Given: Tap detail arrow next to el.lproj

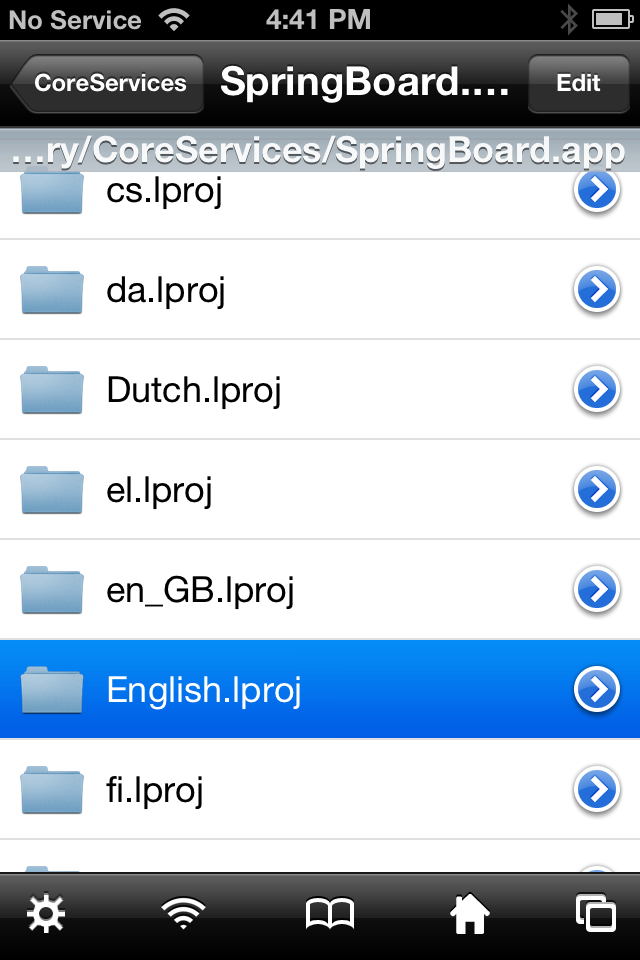Looking at the screenshot, I should (x=597, y=490).
